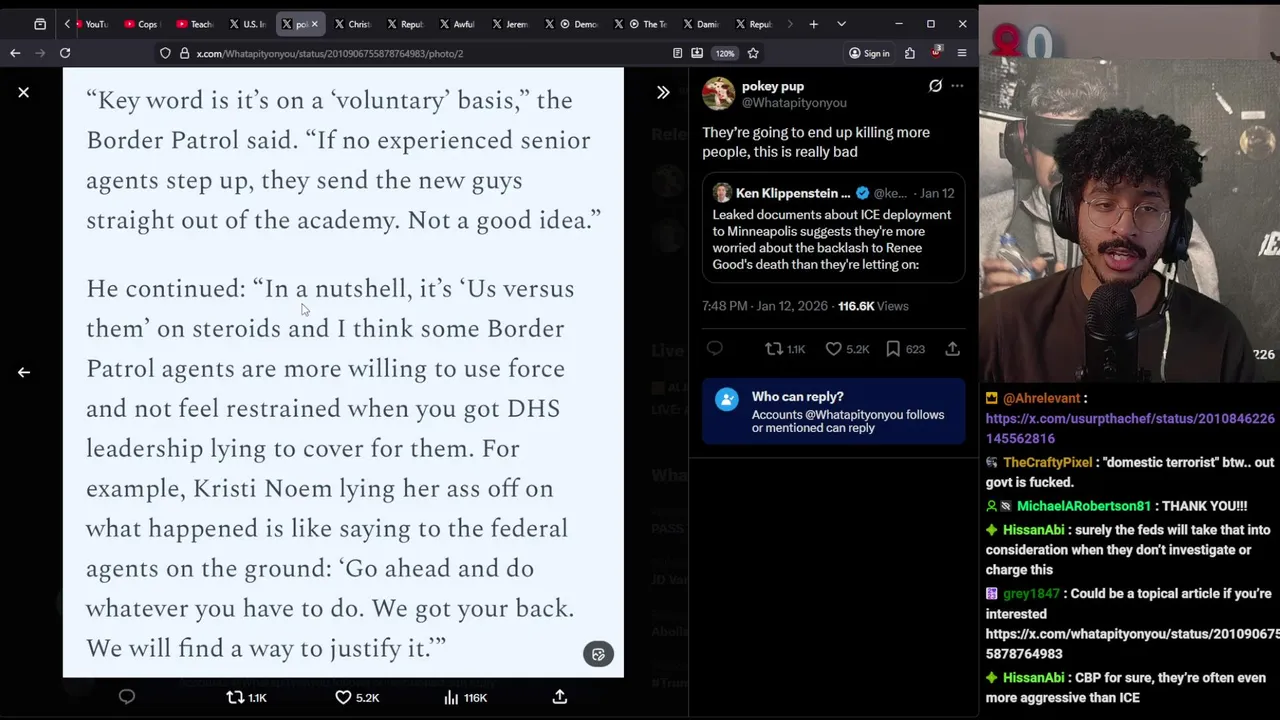Image resolution: width=1280 pixels, height=720 pixels.
Task: Open grey1847's whatapityonyou chat link
Action: (x=1132, y=643)
